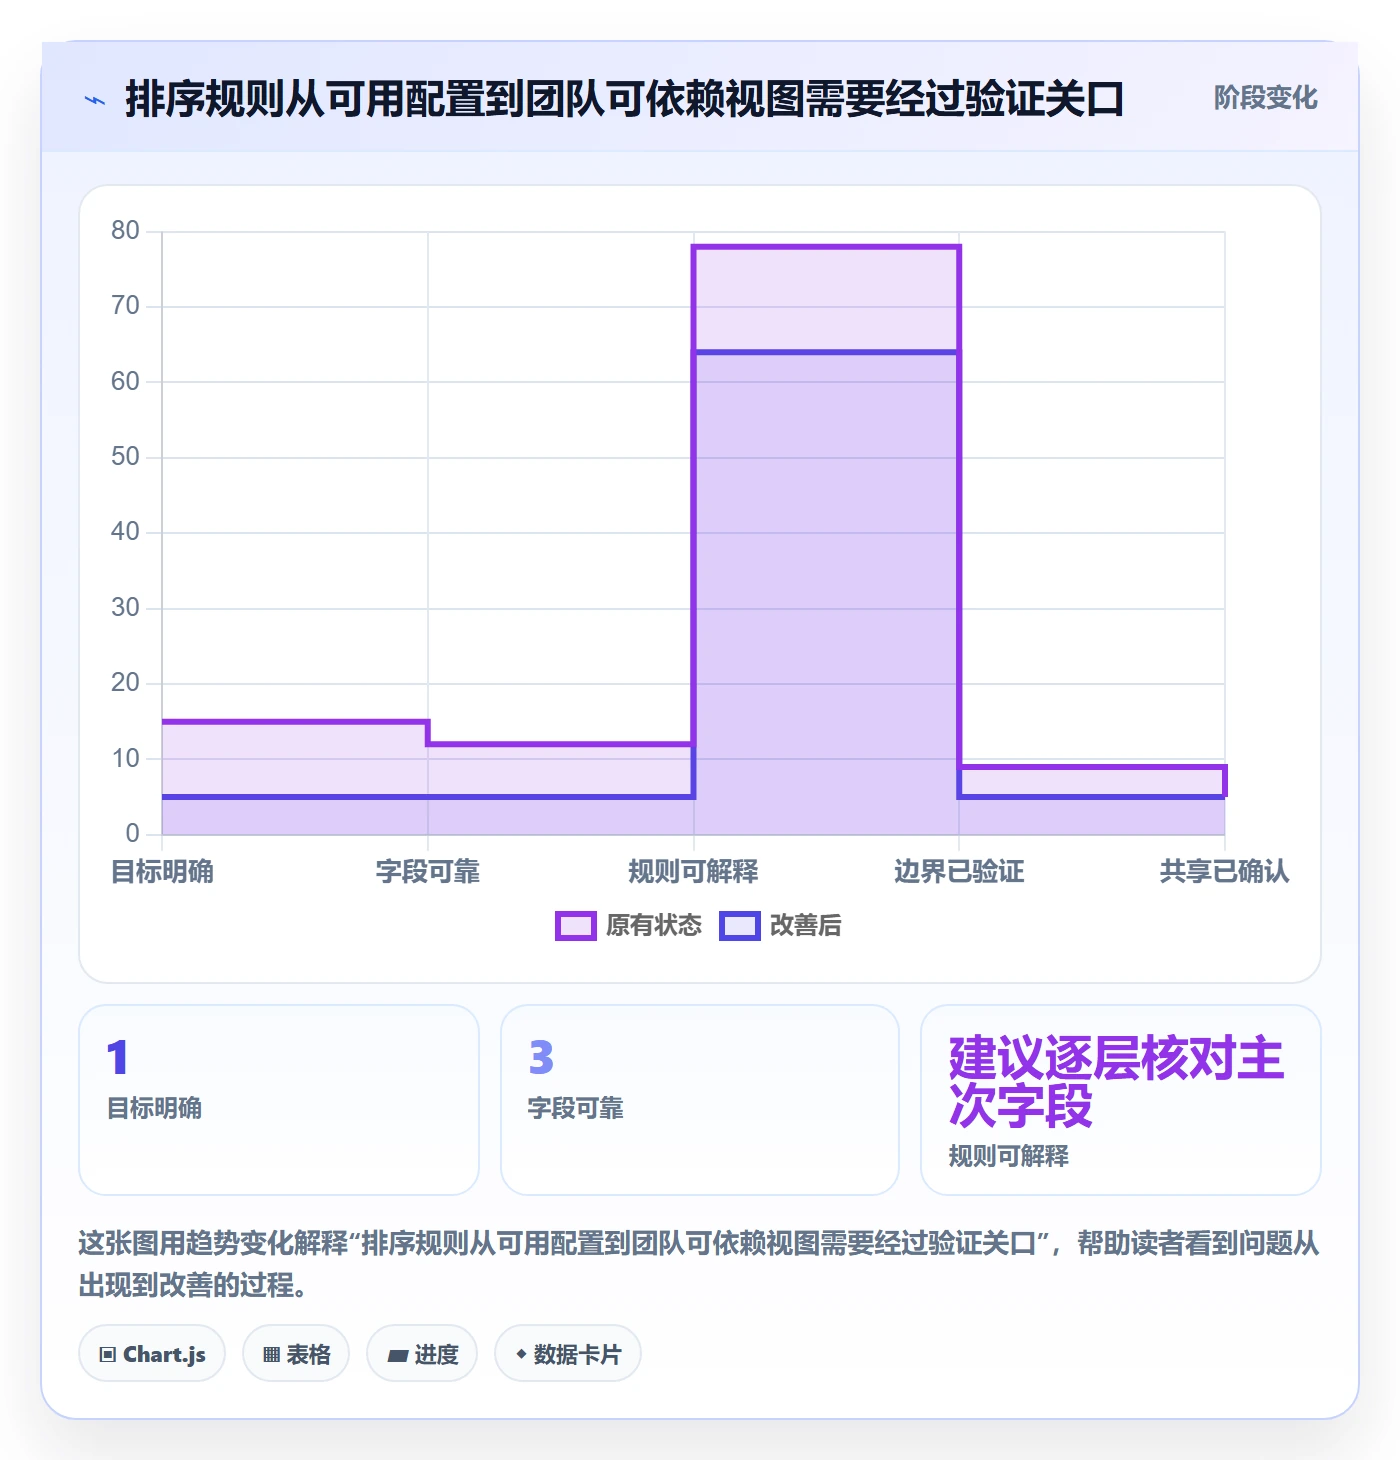Click the Chart.js chip square icon
Viewport: 1400px width, 1460px height.
(x=108, y=1355)
